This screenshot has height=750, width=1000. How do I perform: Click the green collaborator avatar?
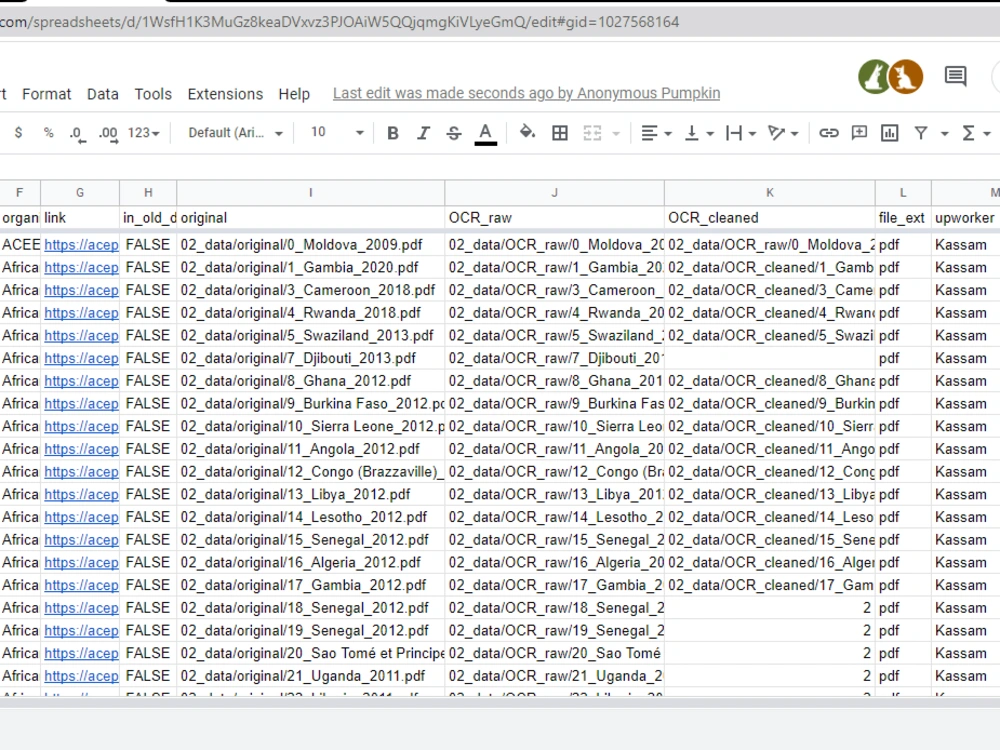click(874, 77)
